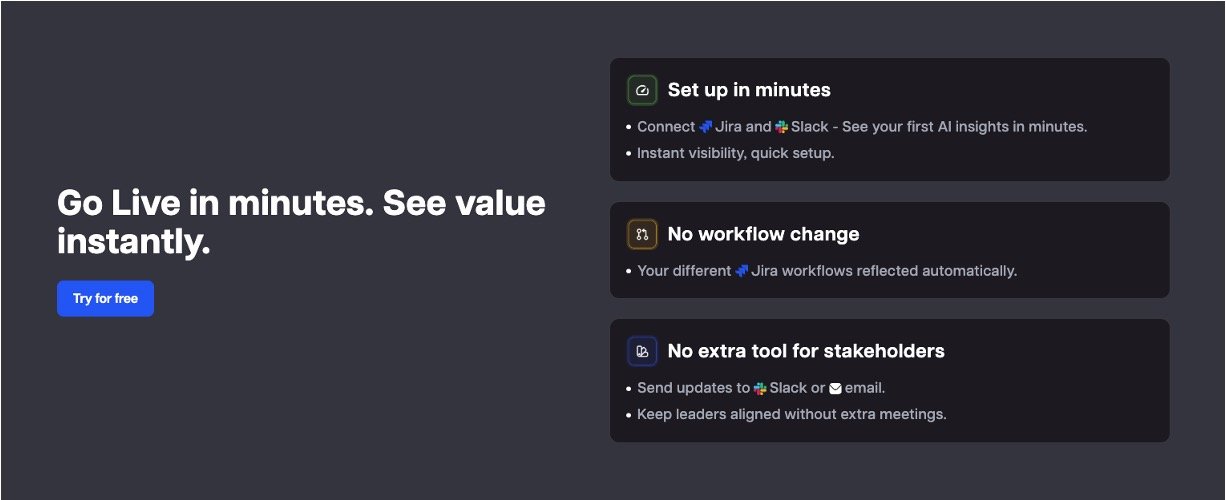
Task: Click the "No extra tool for stakeholders" heading
Action: coord(806,351)
